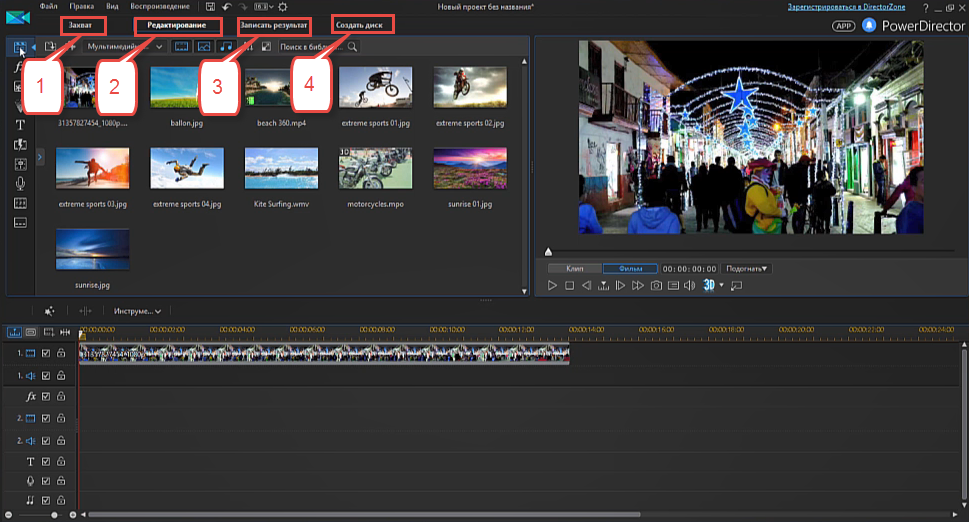This screenshot has height=522, width=969.
Task: Open the media type dropdown in library
Action: [124, 47]
